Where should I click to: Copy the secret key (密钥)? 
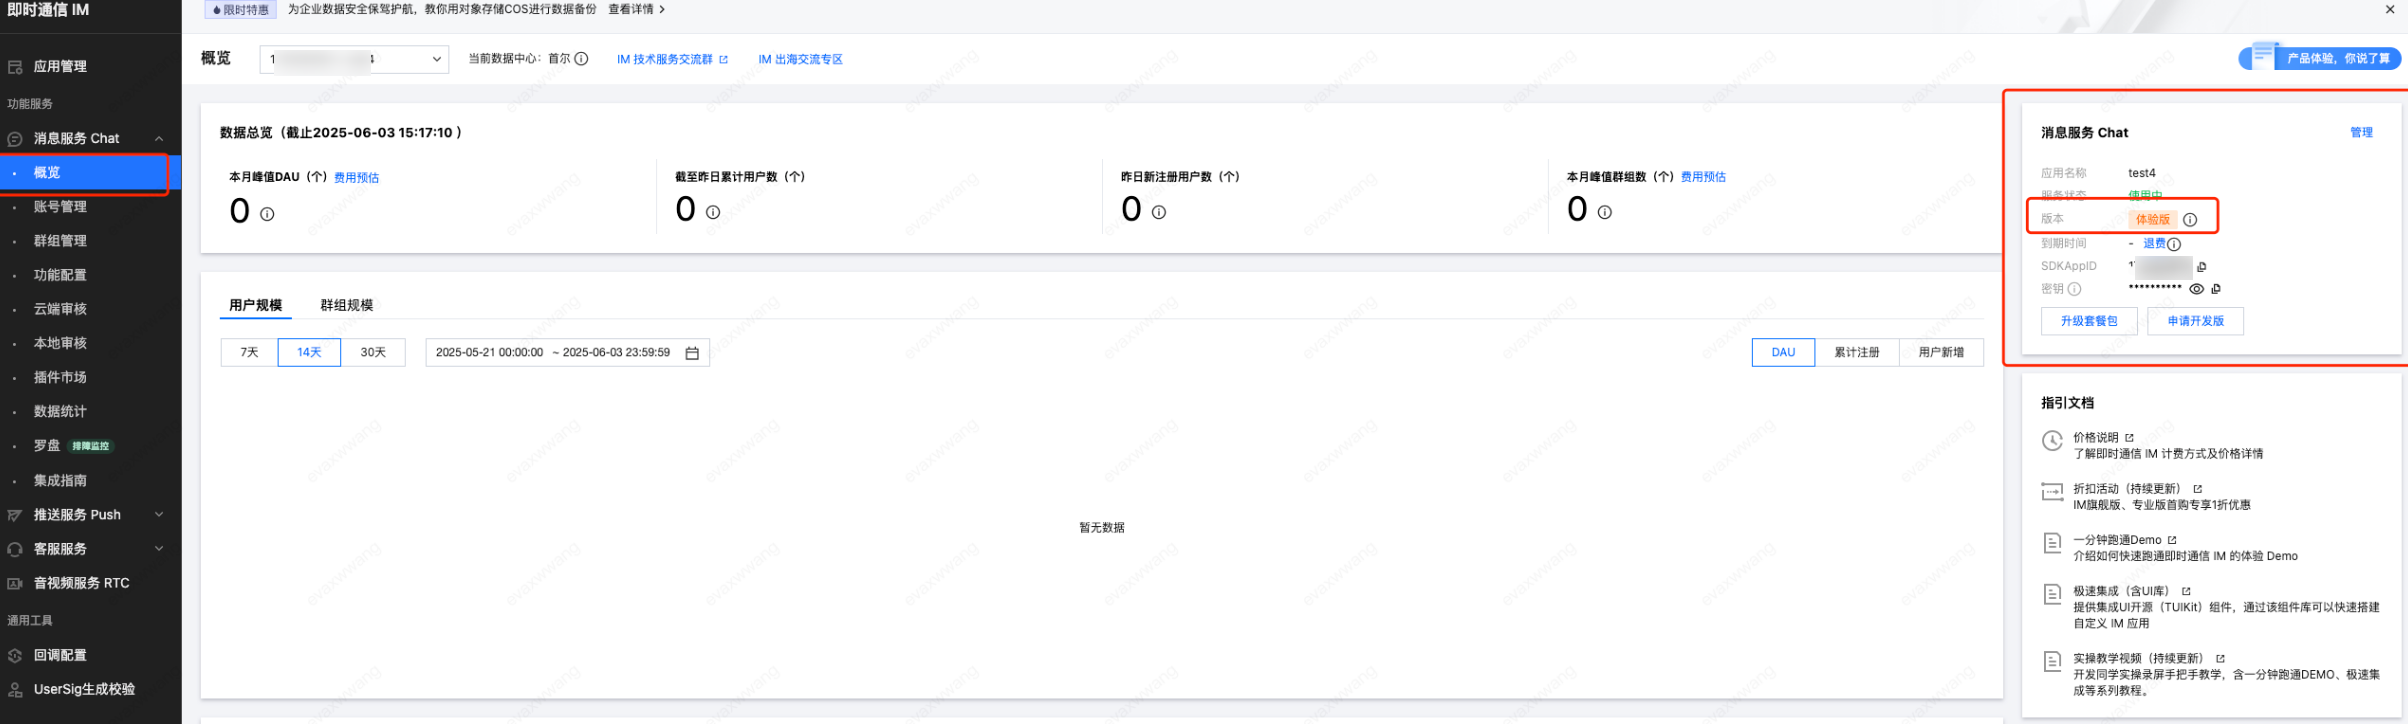pyautogui.click(x=2216, y=289)
